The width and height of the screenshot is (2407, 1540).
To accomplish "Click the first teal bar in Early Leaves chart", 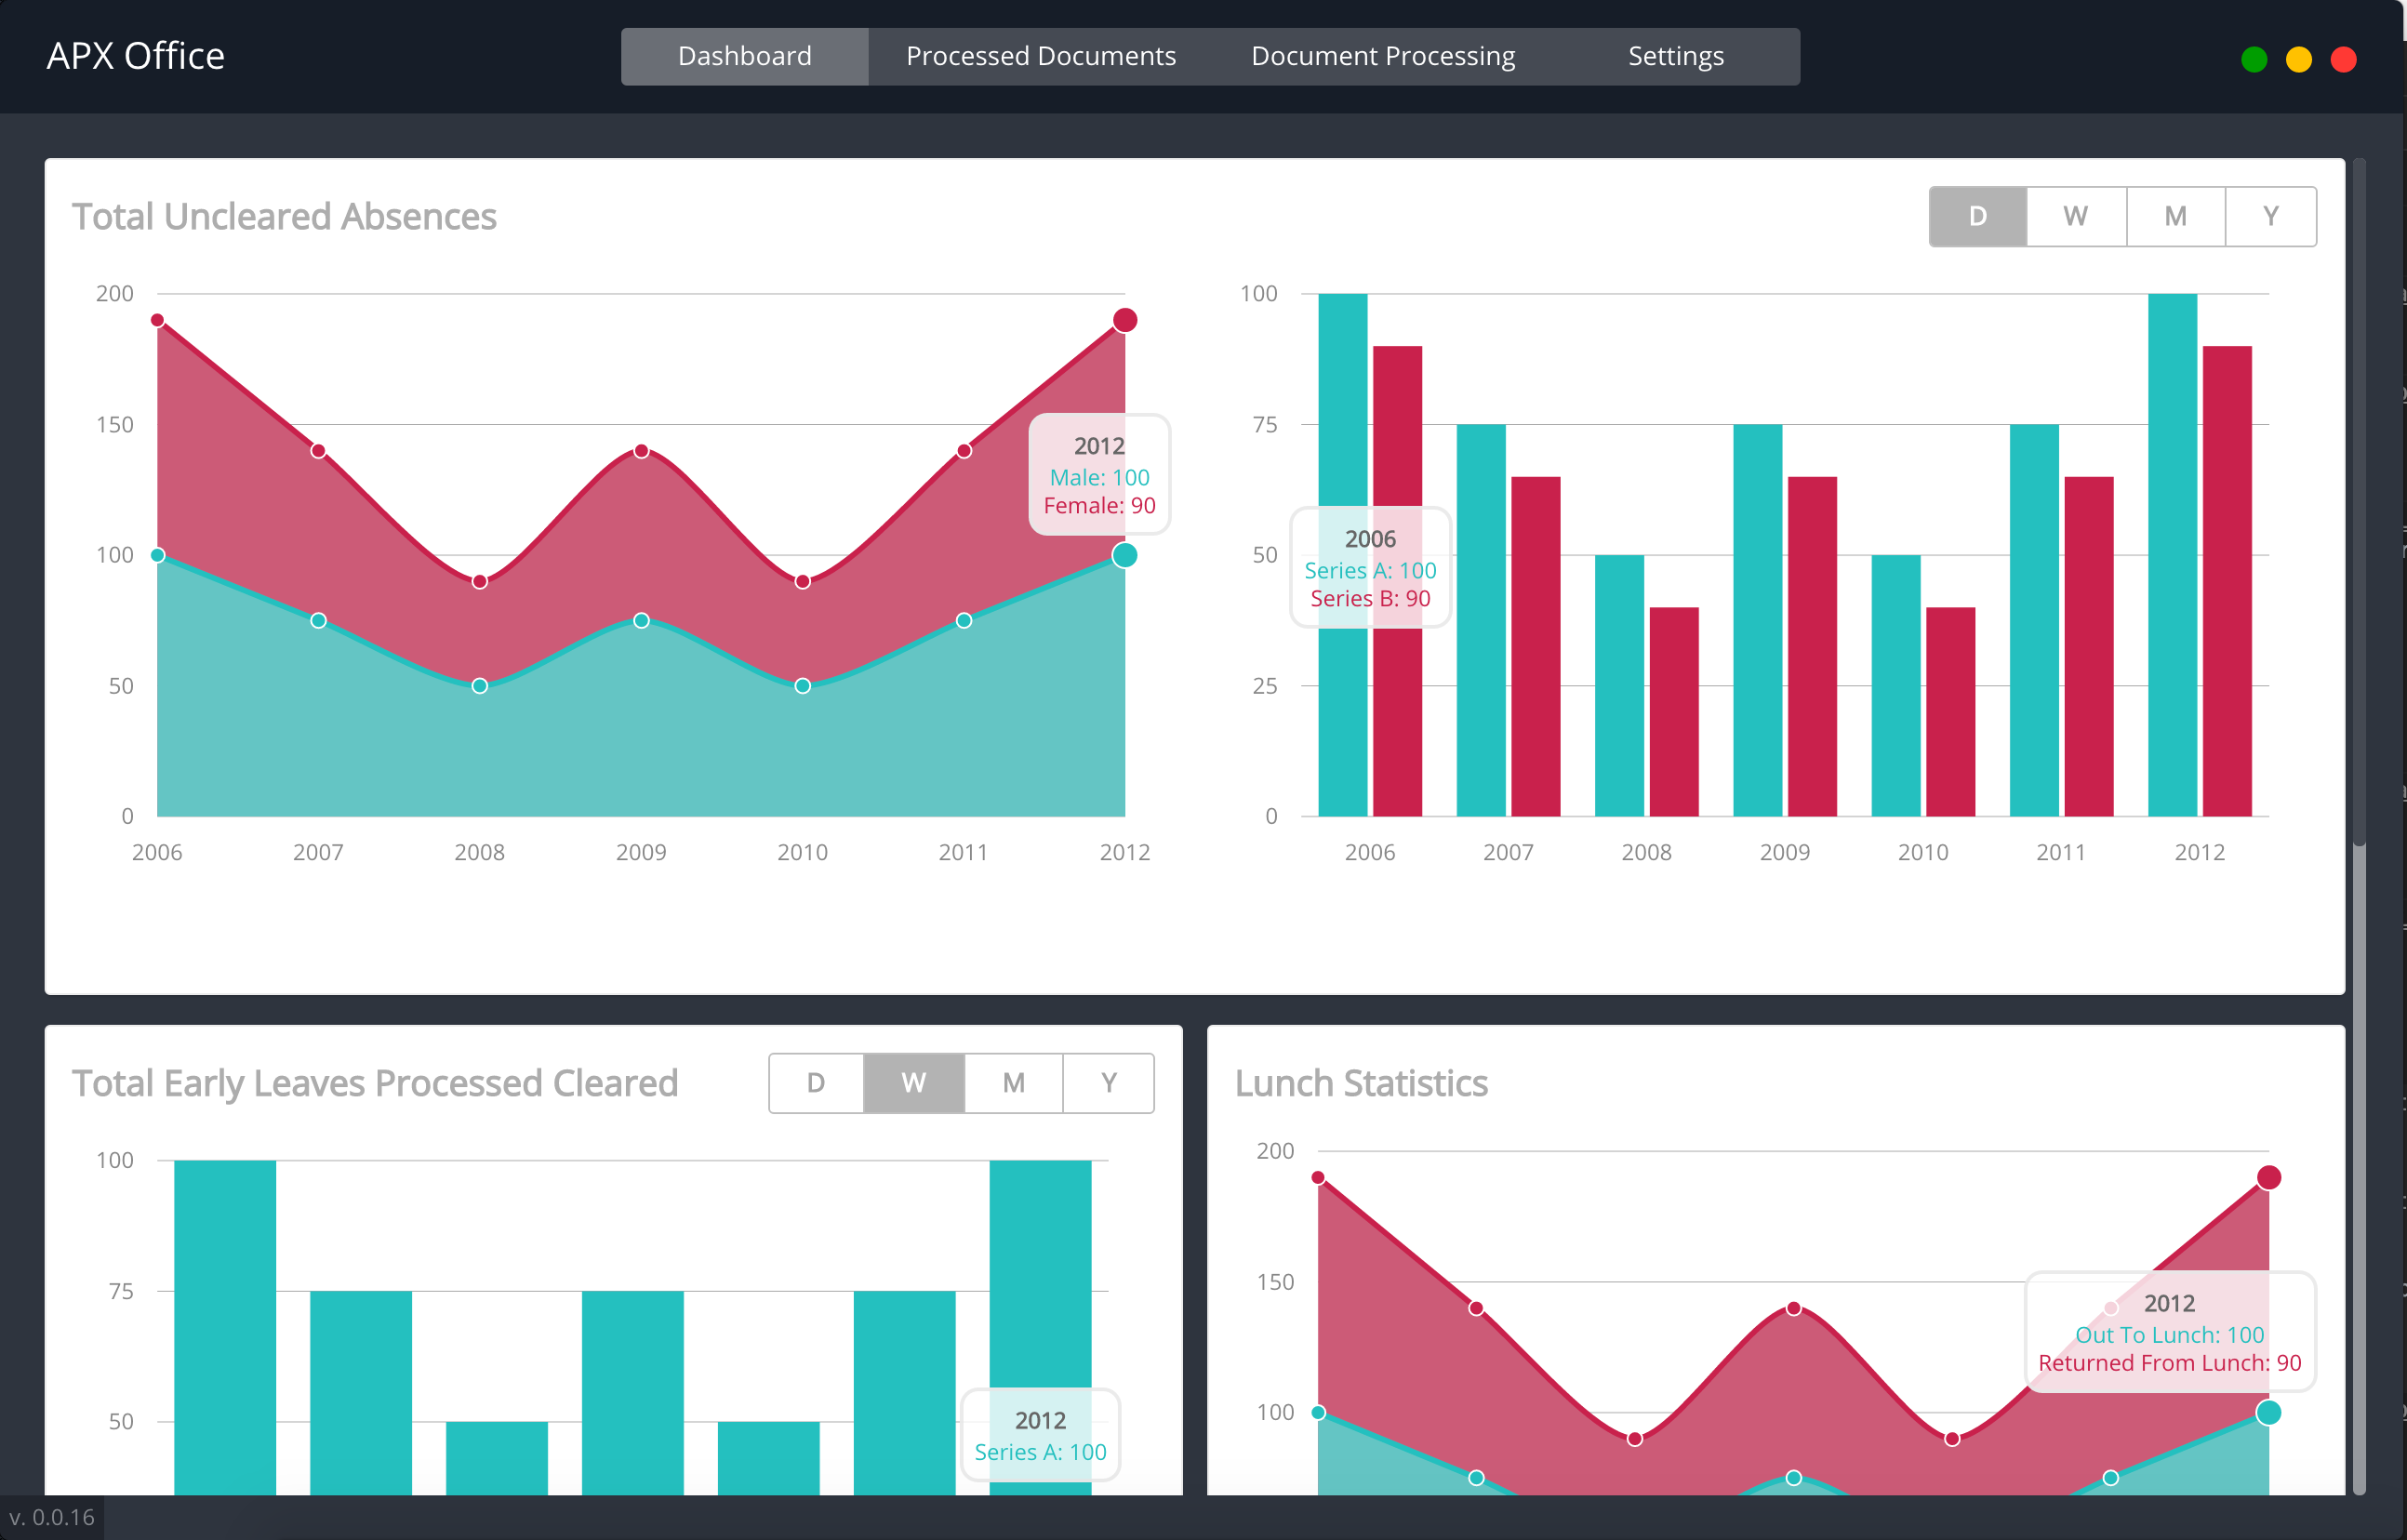I will click(225, 1328).
